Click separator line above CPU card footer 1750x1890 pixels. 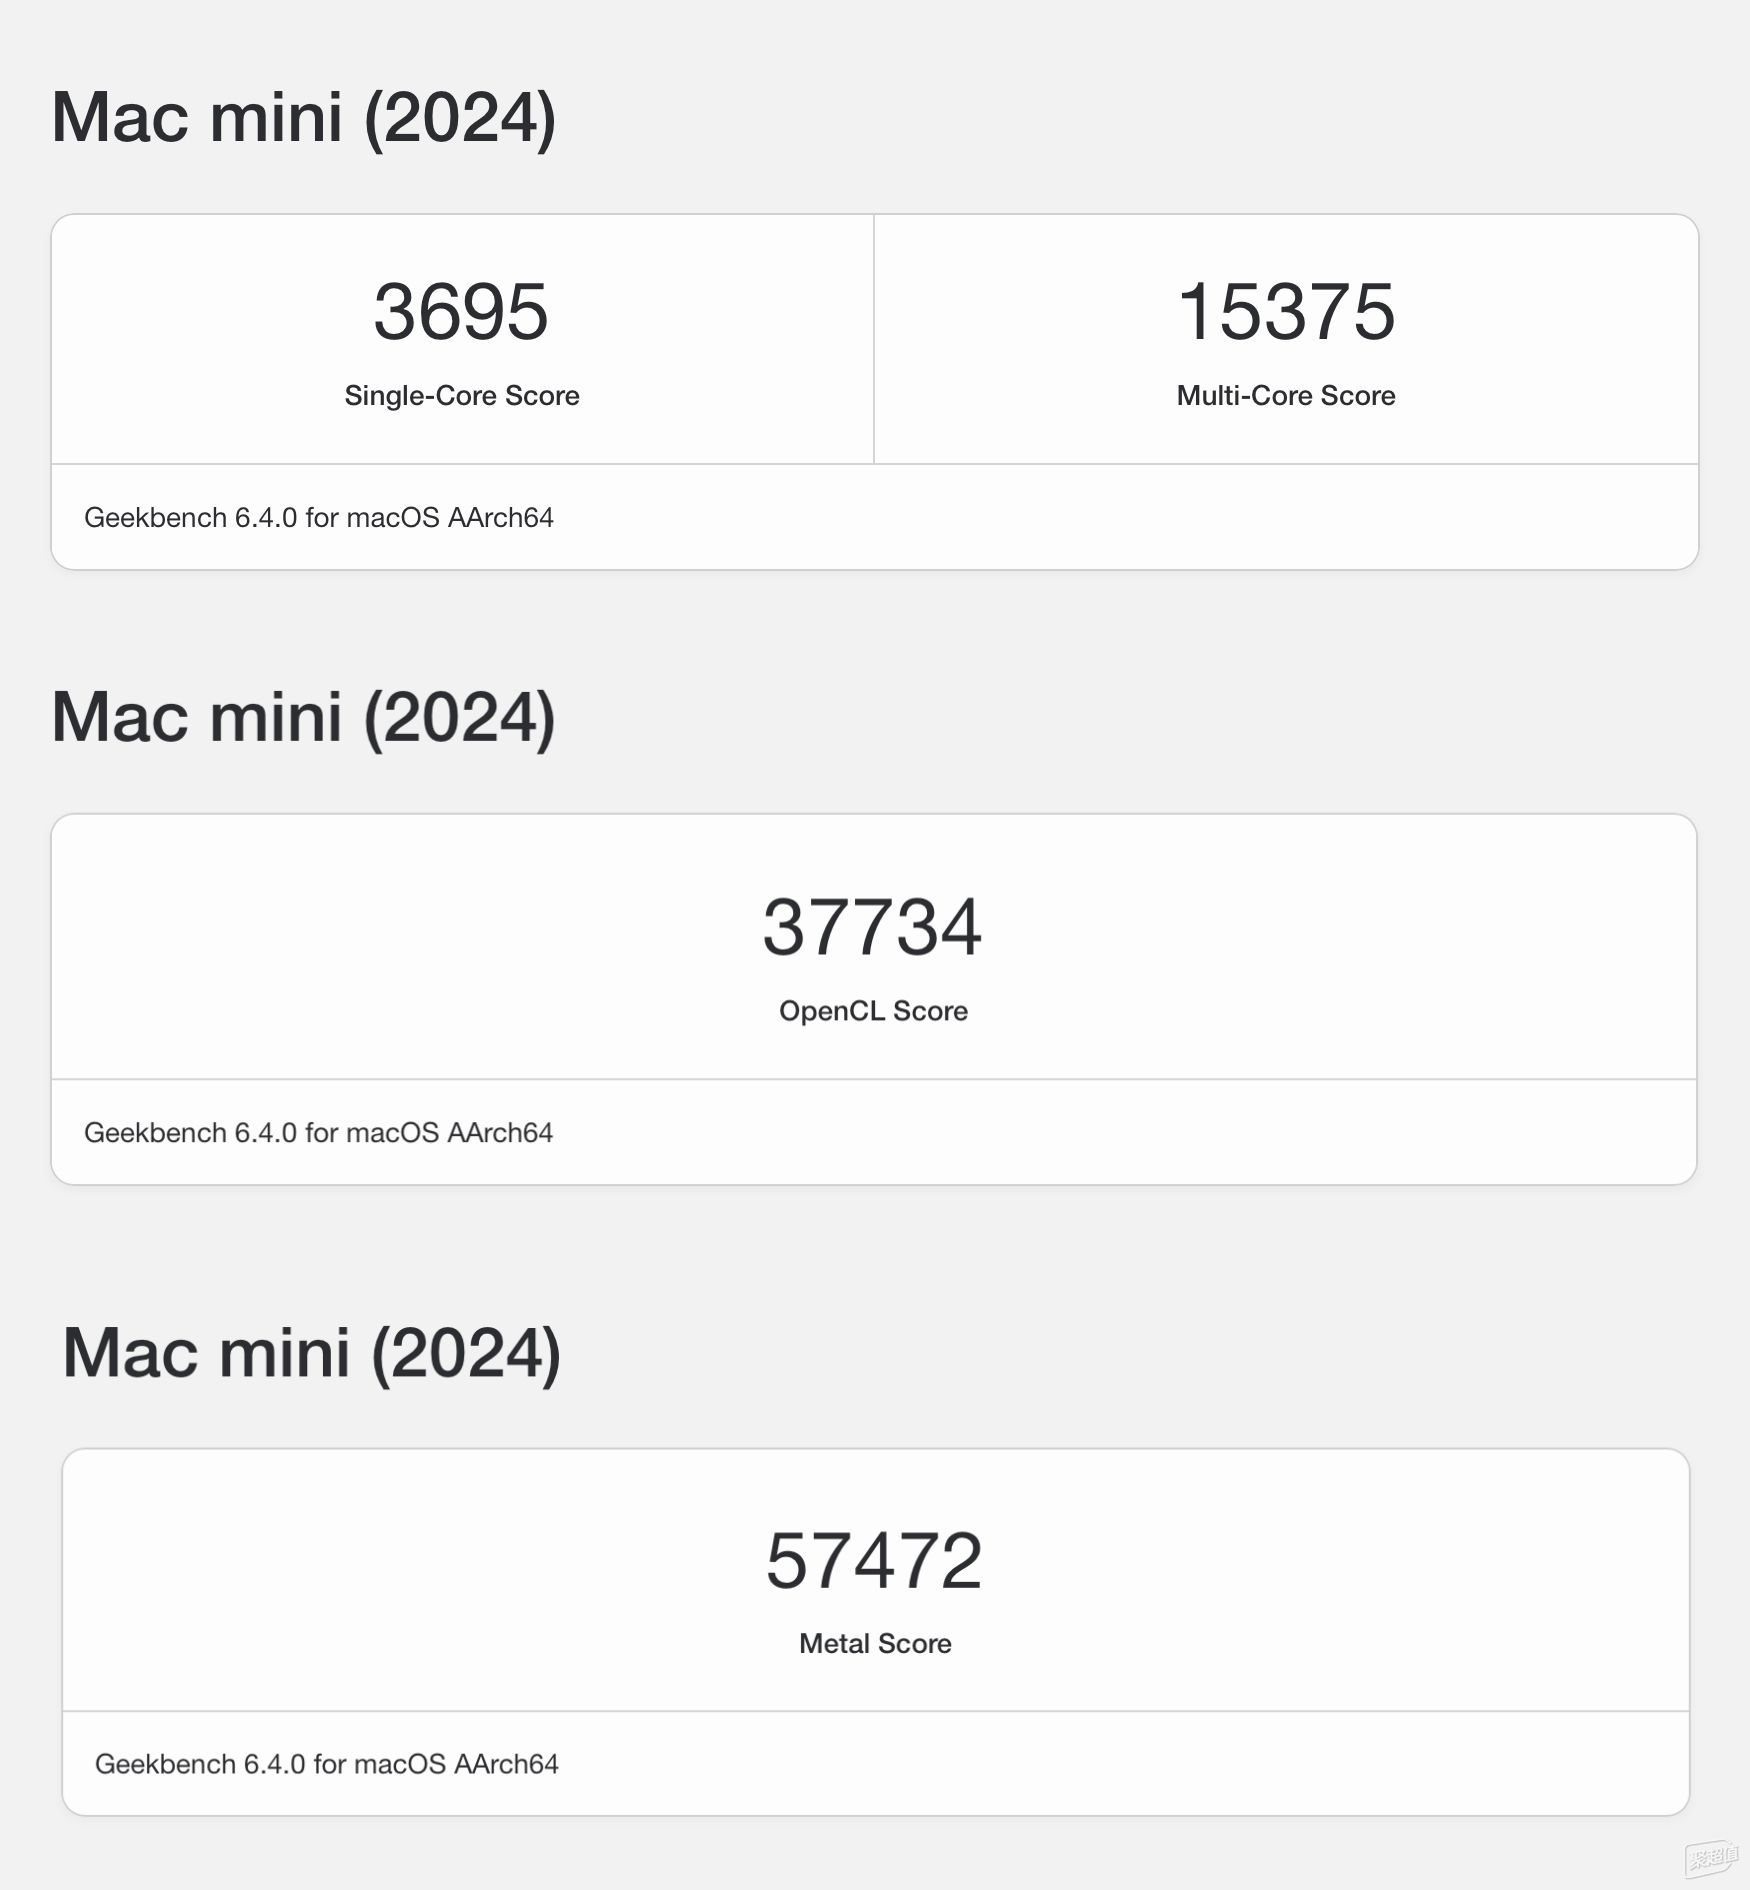coord(875,464)
